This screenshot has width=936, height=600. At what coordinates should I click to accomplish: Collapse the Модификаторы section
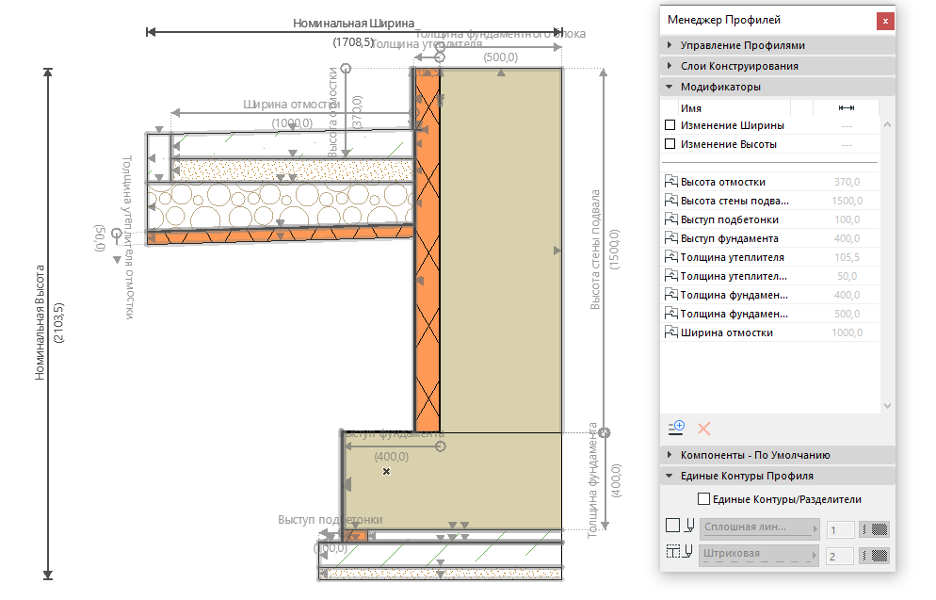[x=669, y=87]
